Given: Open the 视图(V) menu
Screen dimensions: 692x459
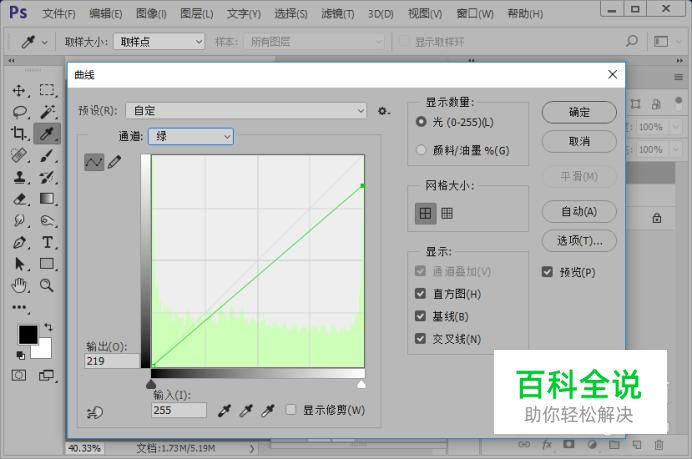Looking at the screenshot, I should pyautogui.click(x=425, y=14).
